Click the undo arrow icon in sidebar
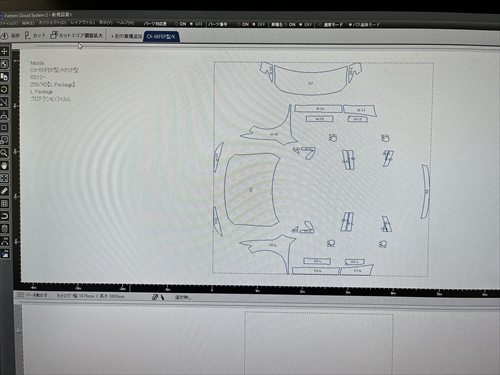The image size is (500, 375). click(x=4, y=216)
